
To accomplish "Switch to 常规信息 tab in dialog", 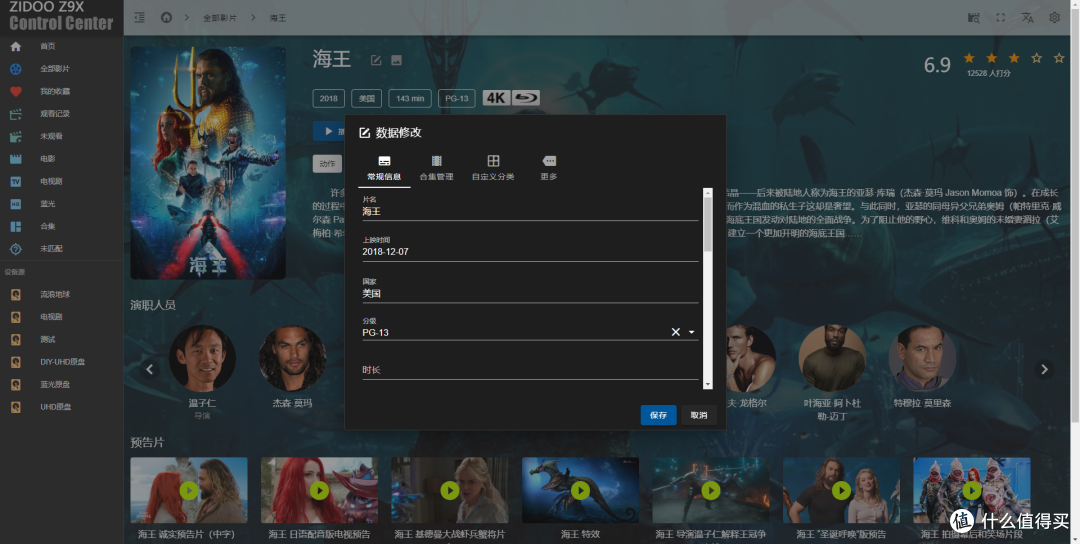I will (x=384, y=168).
